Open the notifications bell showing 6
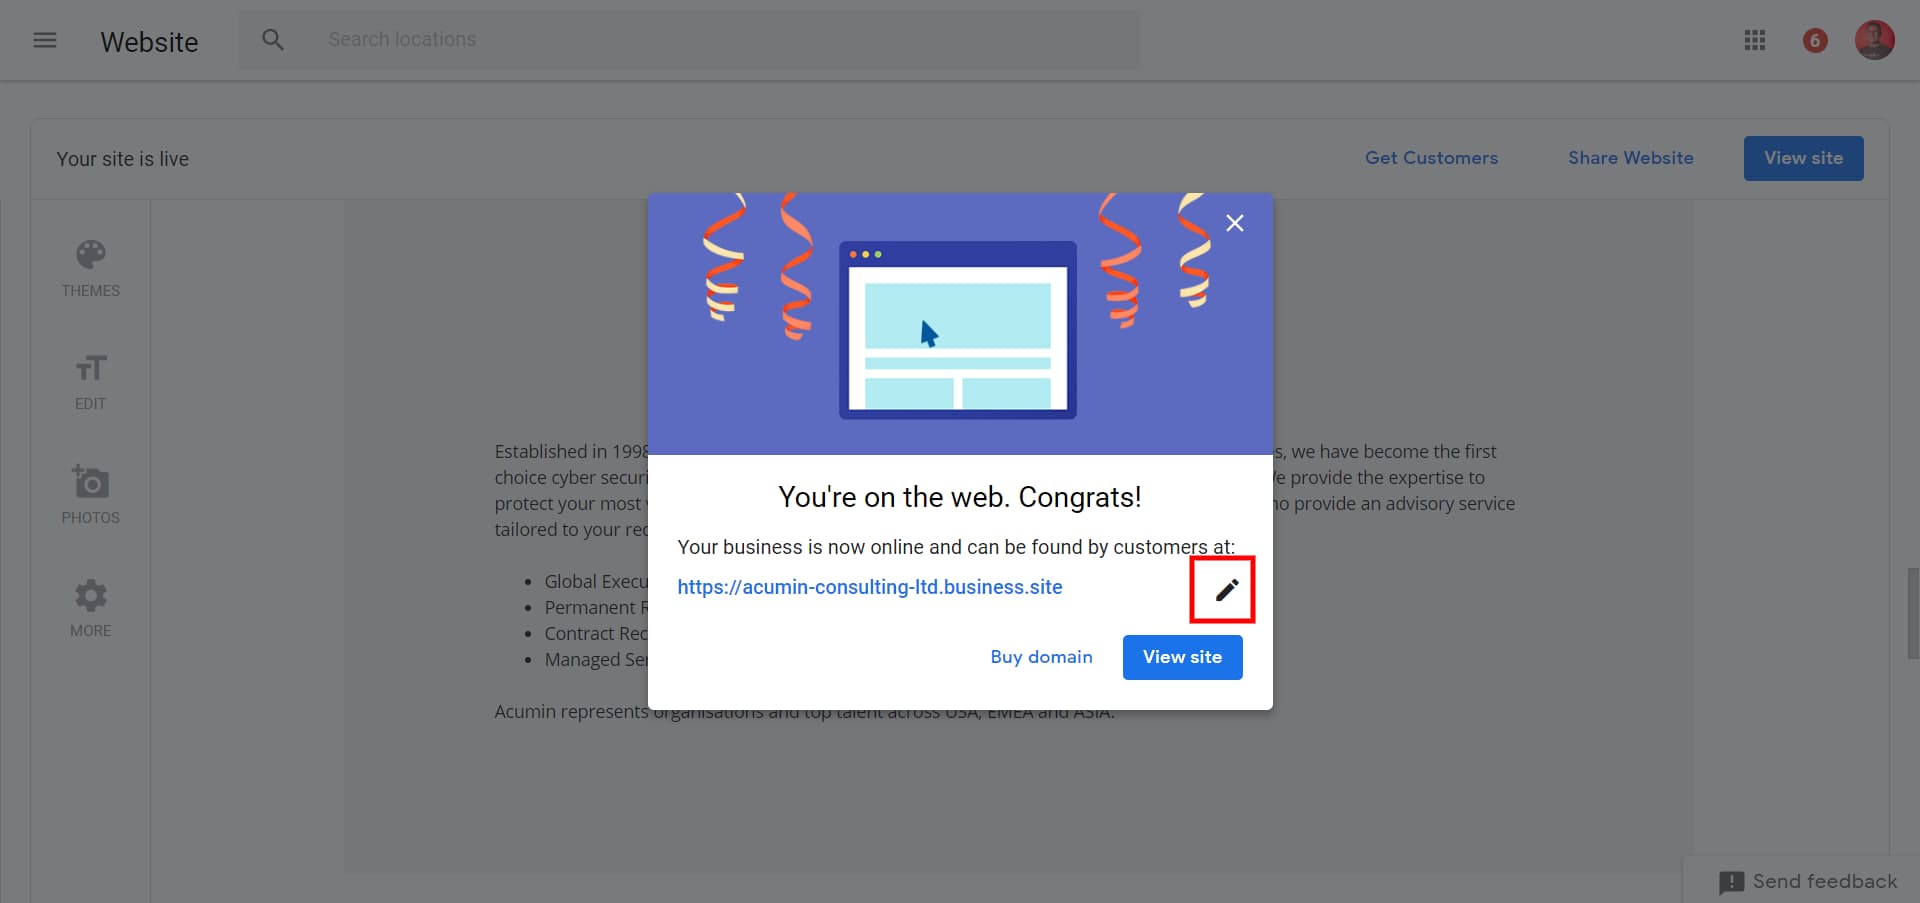 pyautogui.click(x=1815, y=40)
